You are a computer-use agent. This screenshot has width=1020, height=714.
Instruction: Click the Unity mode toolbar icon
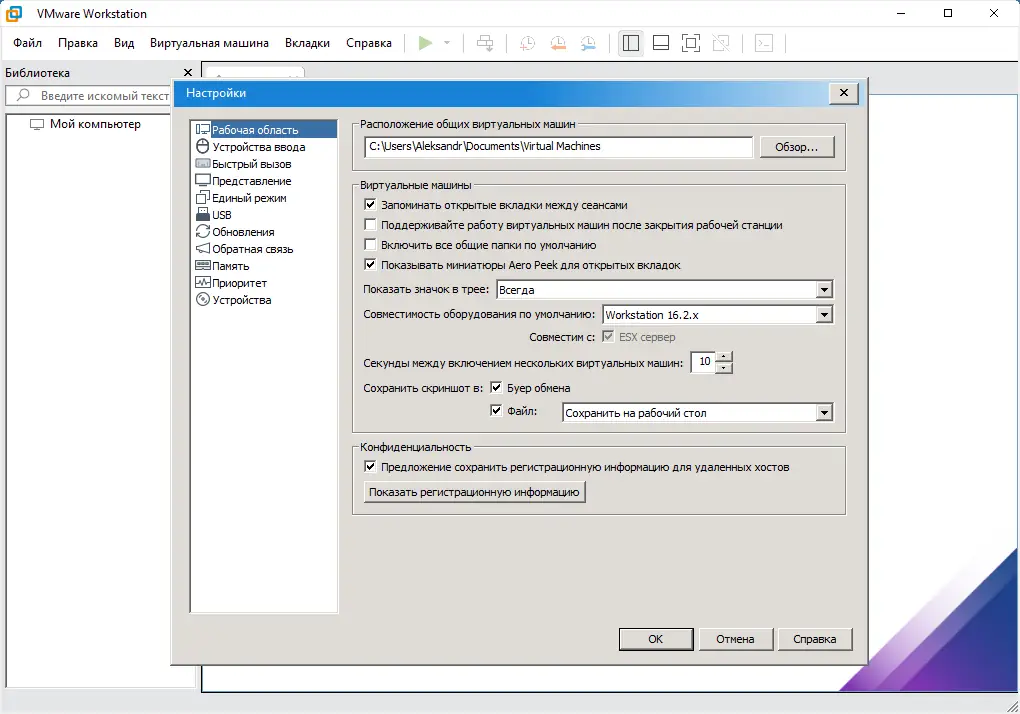721,43
